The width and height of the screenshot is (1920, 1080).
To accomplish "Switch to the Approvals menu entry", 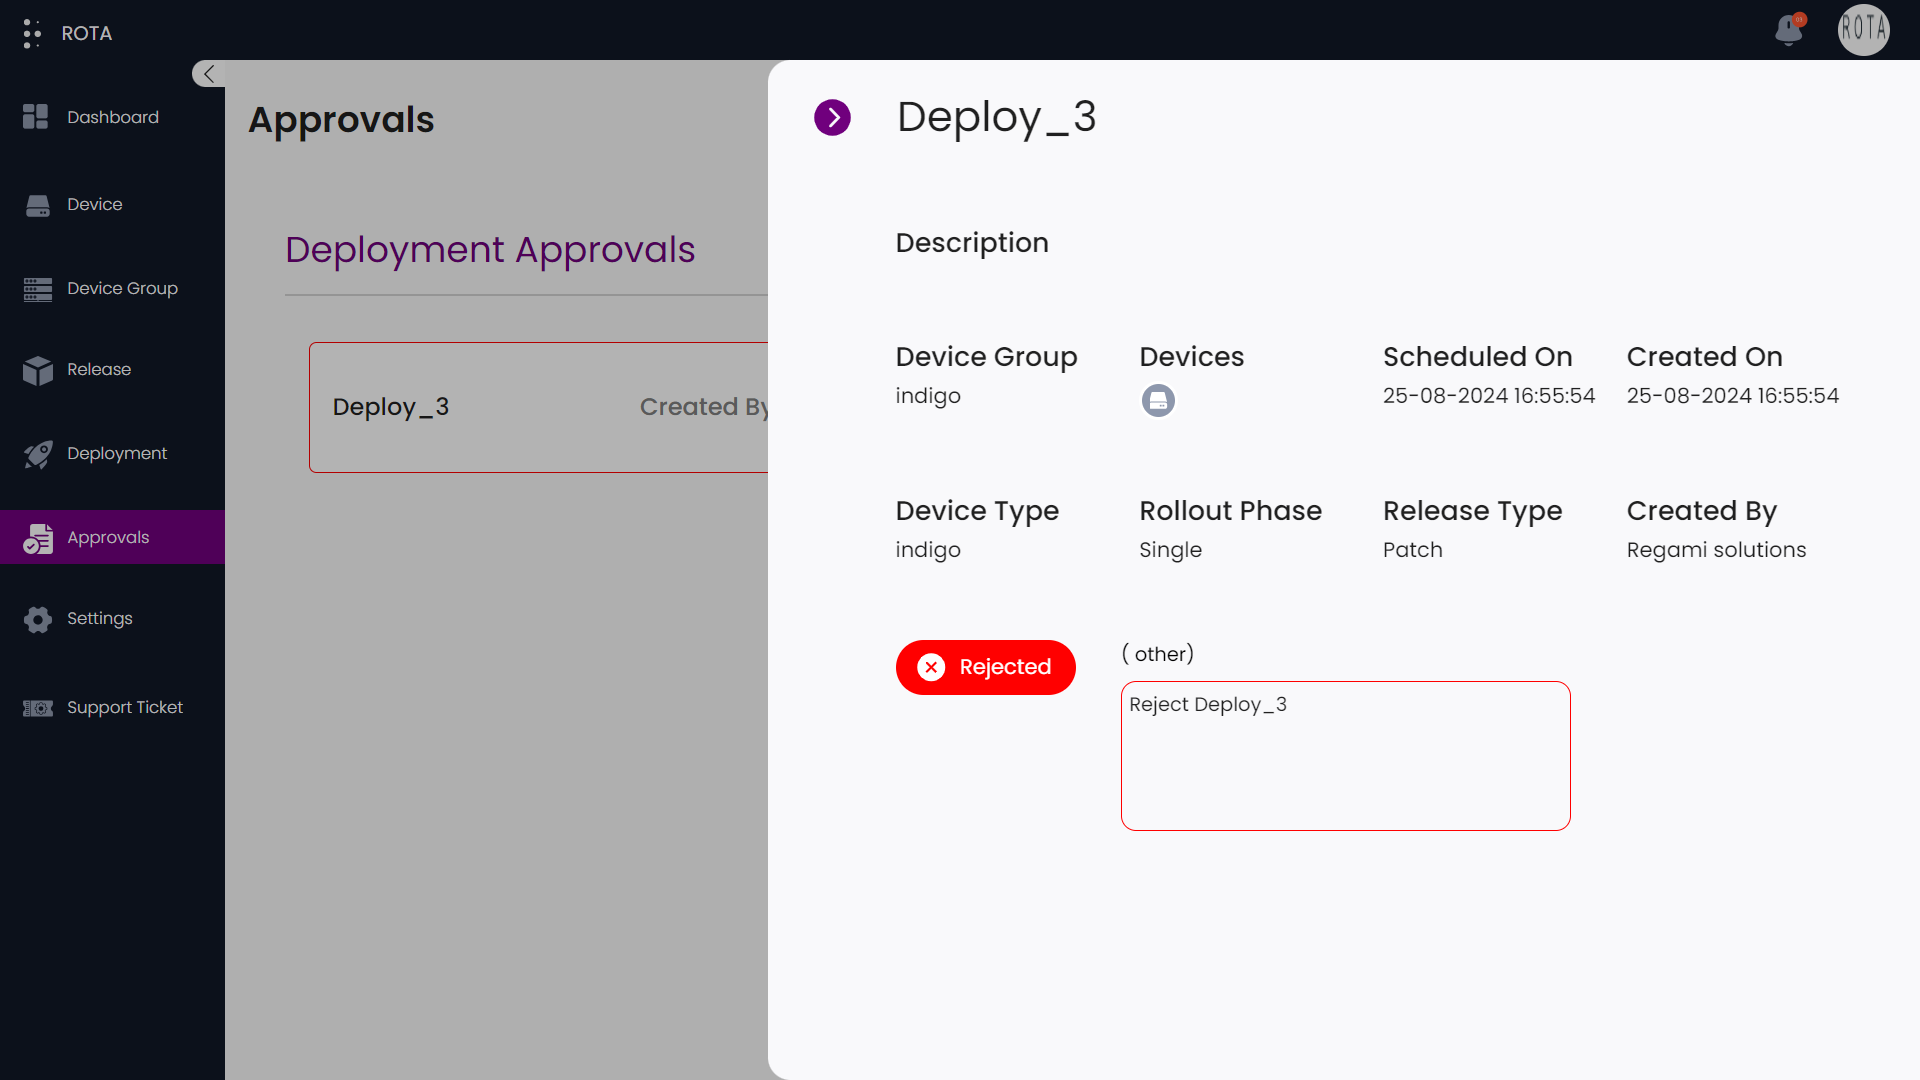I will click(x=107, y=537).
